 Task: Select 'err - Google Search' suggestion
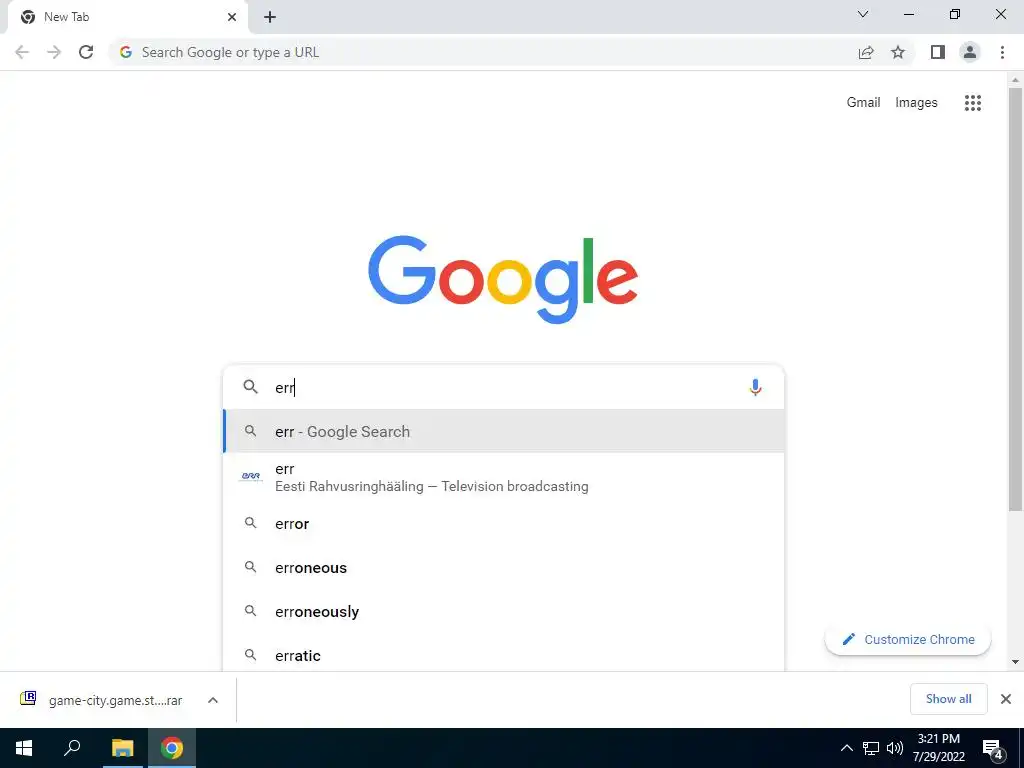click(504, 431)
